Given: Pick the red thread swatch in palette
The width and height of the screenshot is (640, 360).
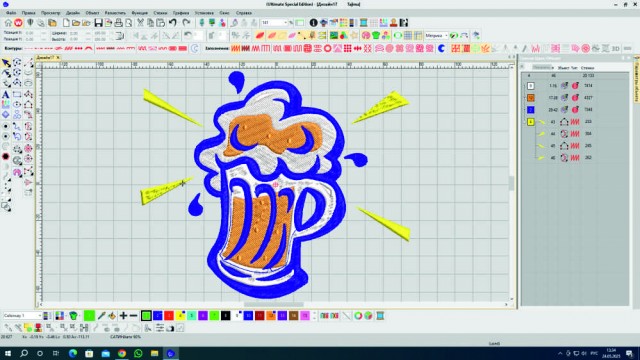Looking at the screenshot, I should point(169,316).
